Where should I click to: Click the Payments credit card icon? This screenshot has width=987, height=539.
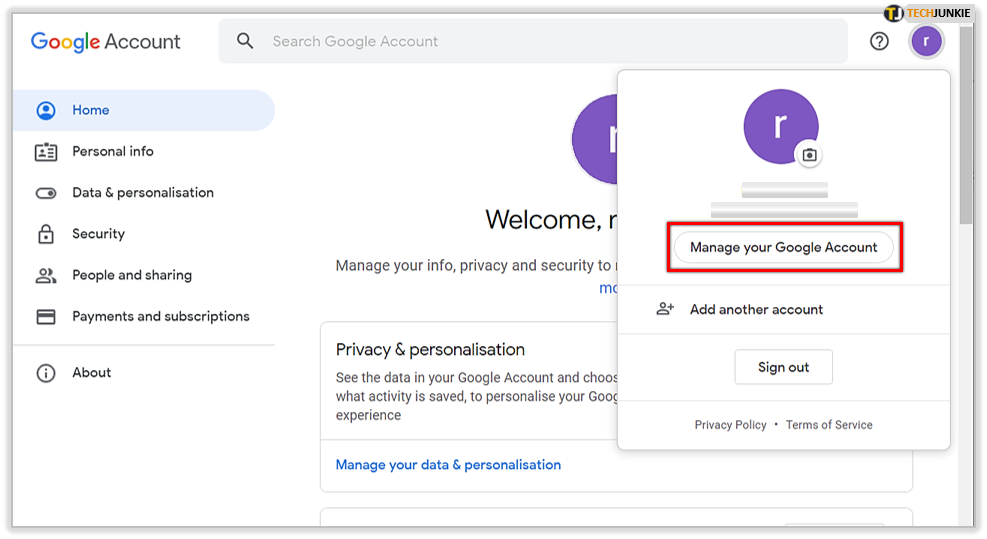tap(46, 317)
